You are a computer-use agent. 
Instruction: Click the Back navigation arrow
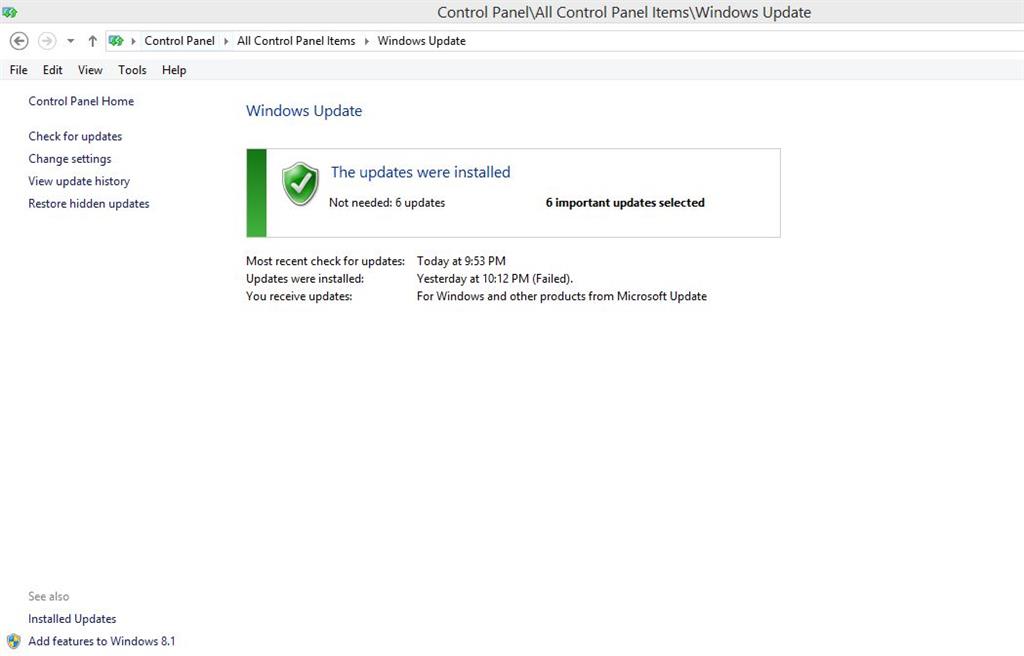(19, 41)
